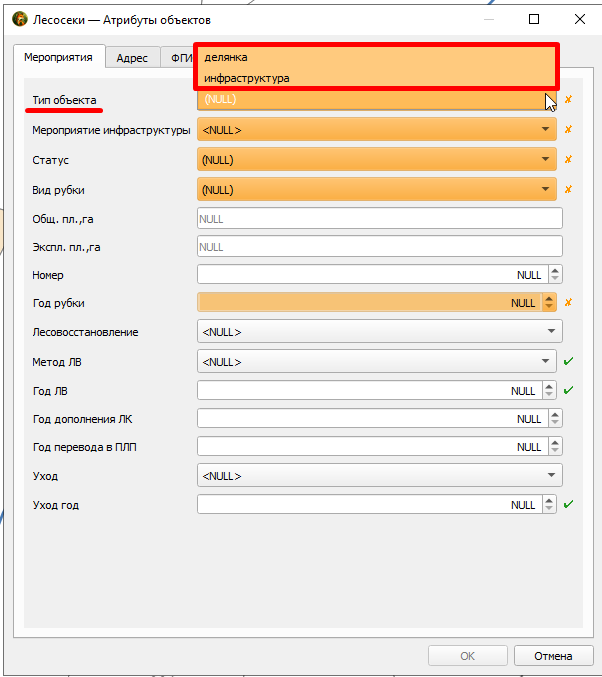The width and height of the screenshot is (602, 677).
Task: Click the orange constraint icon beside Вид рубки
Action: pos(568,189)
